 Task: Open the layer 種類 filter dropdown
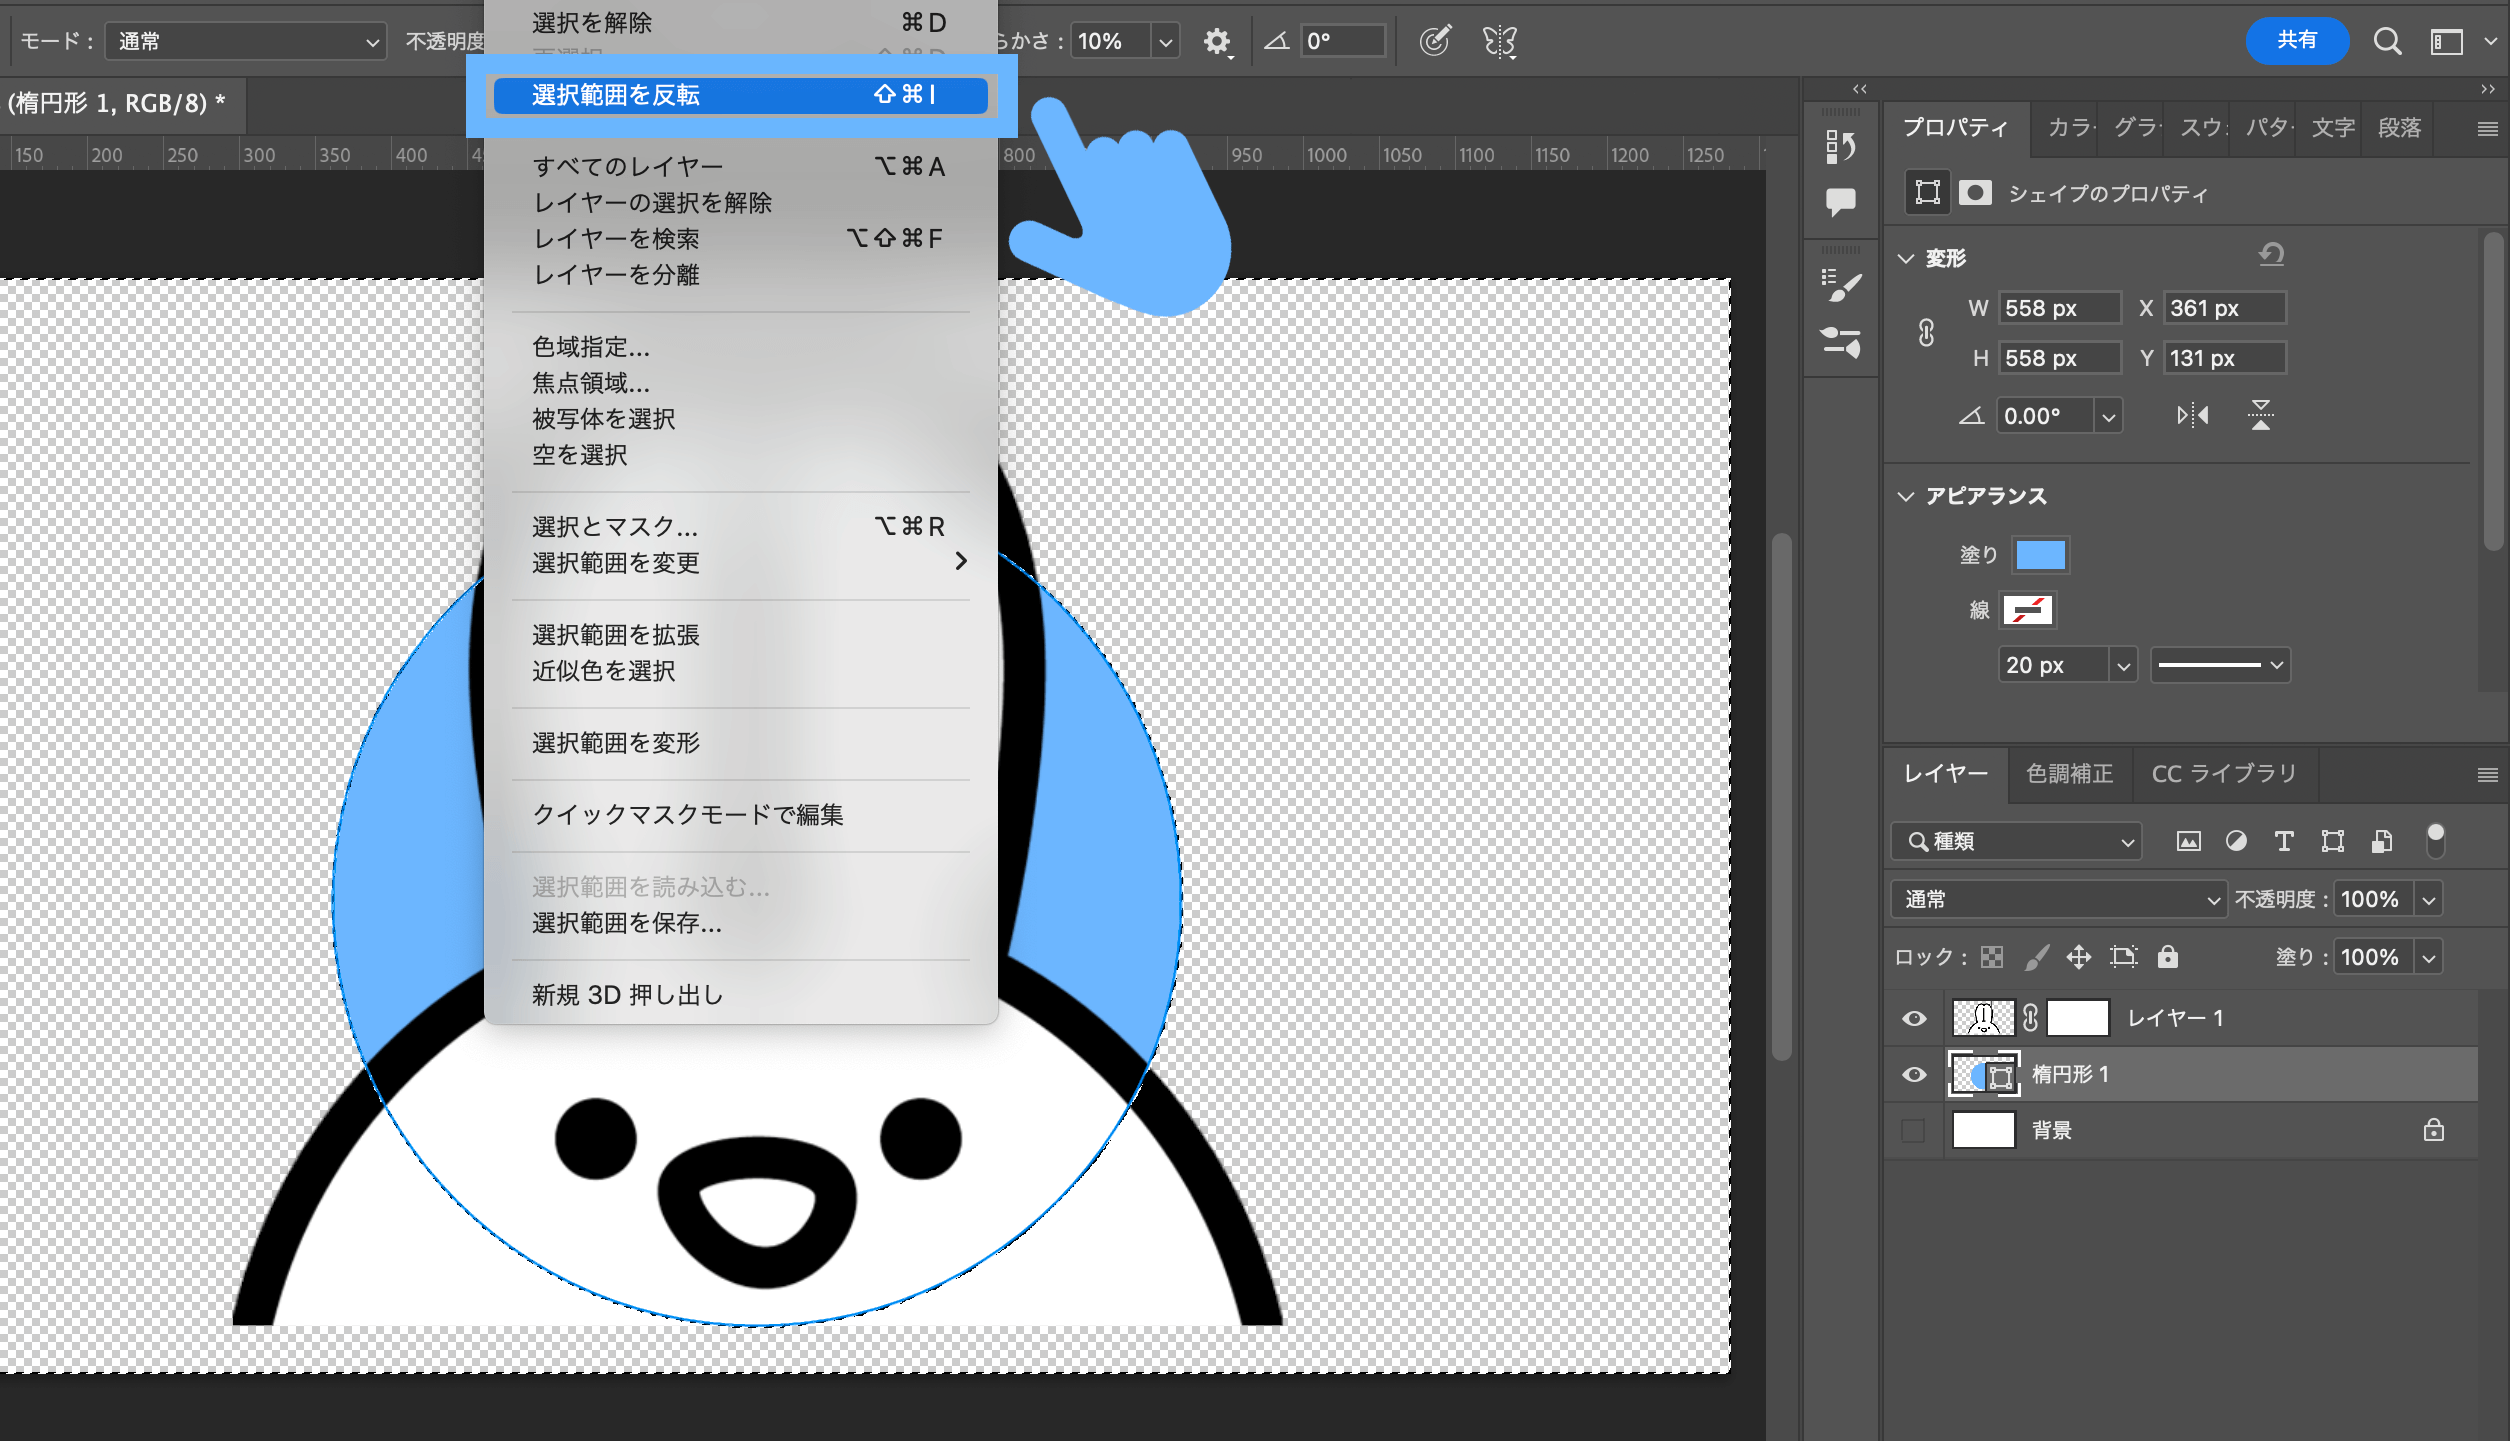point(2016,842)
